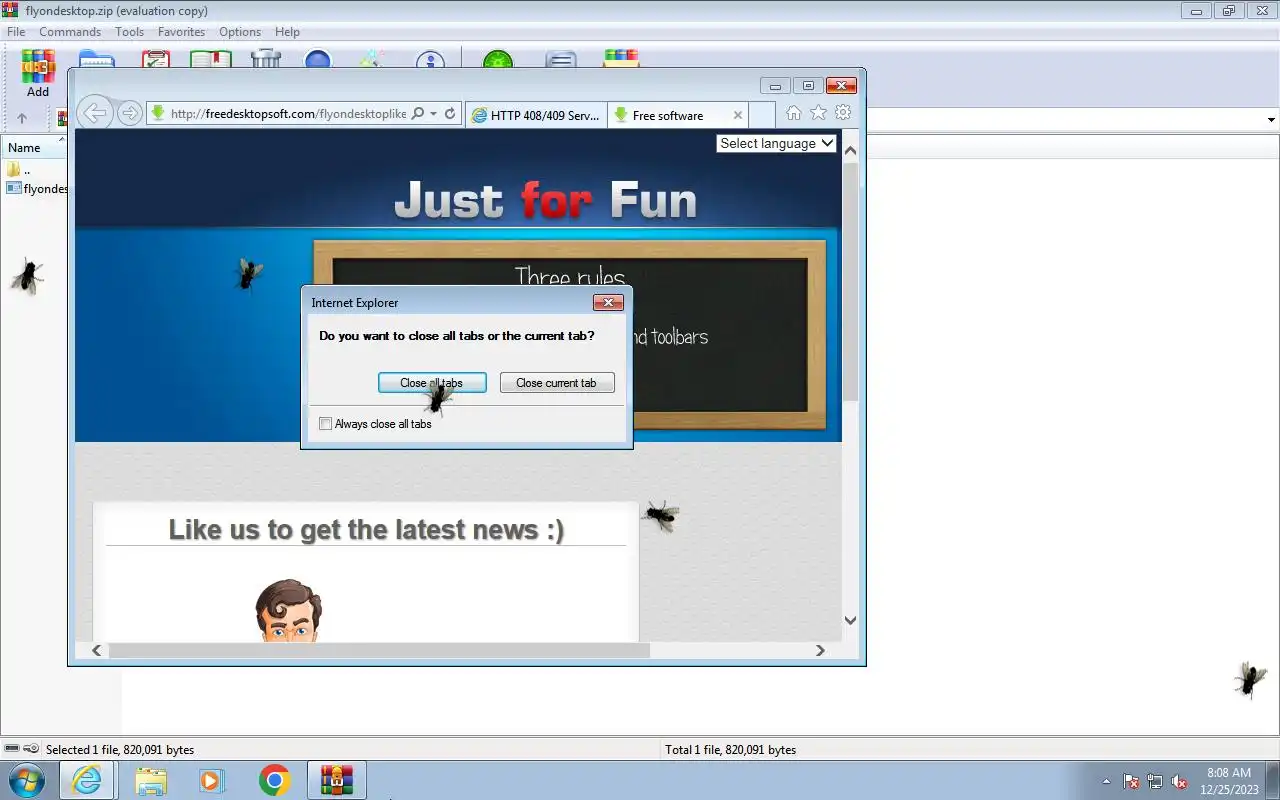Screen dimensions: 1280x800
Task: Open the address bar autocomplete dropdown arrow
Action: click(433, 114)
